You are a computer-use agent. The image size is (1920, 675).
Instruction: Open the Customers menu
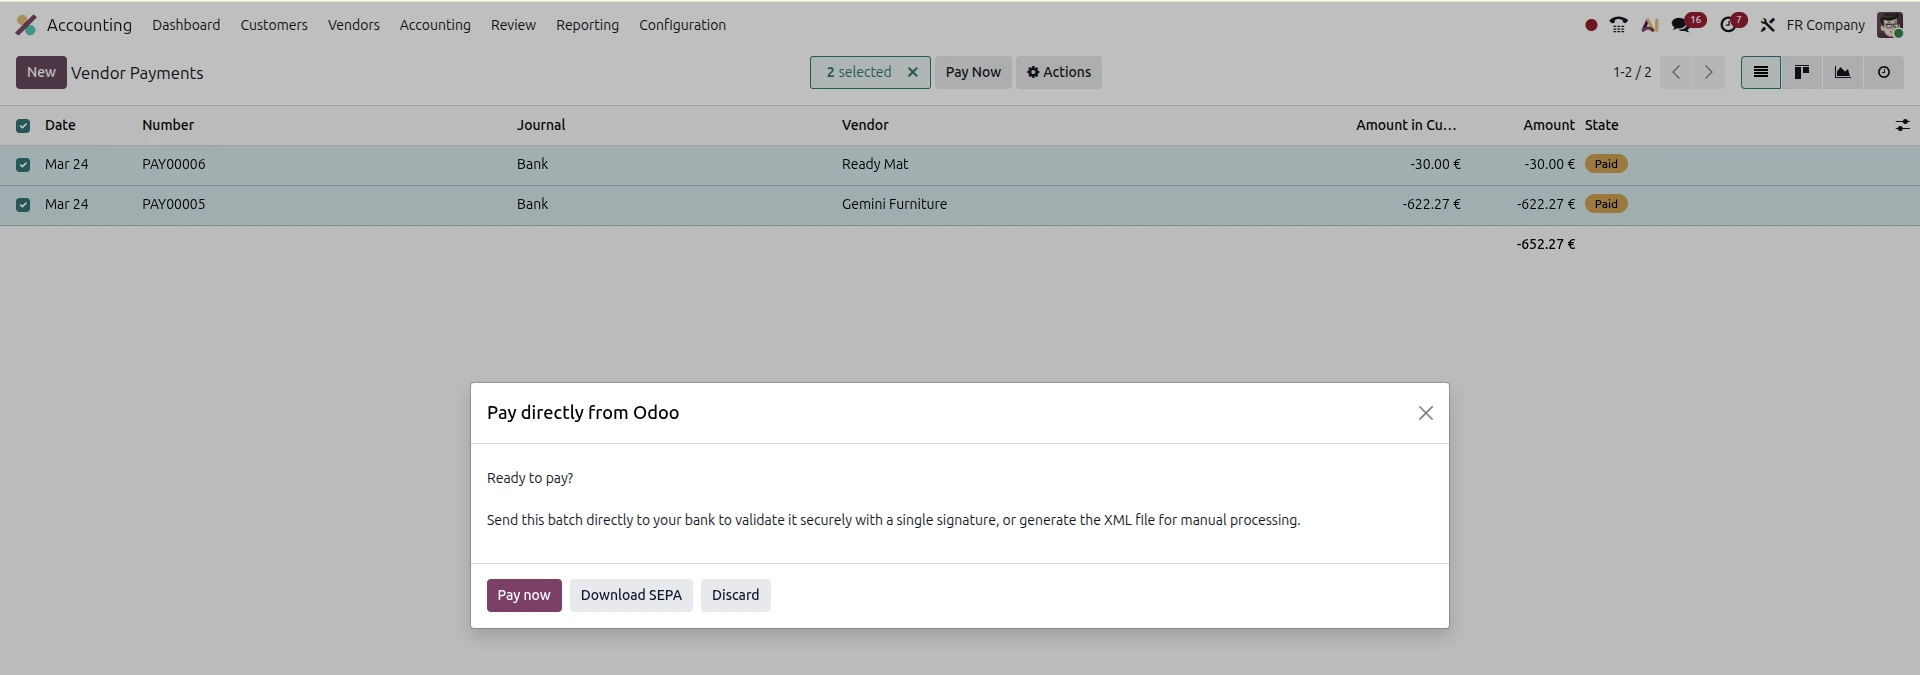coord(274,25)
